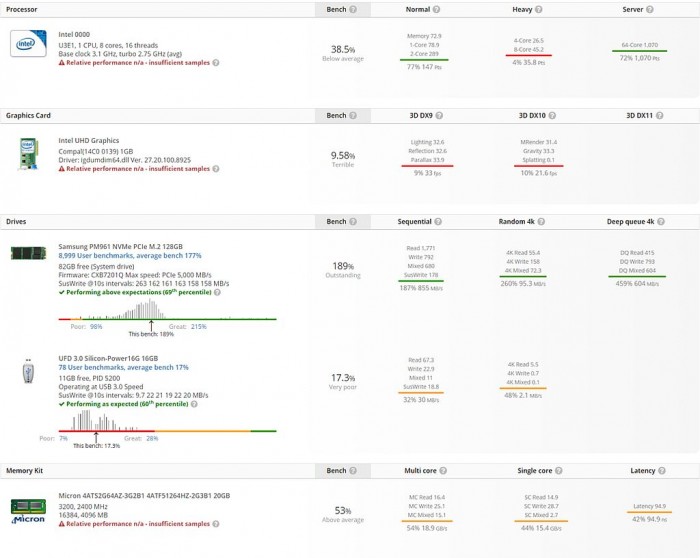Click help icon beside 3D DX9 heading
700x558 pixels.
coord(441,116)
